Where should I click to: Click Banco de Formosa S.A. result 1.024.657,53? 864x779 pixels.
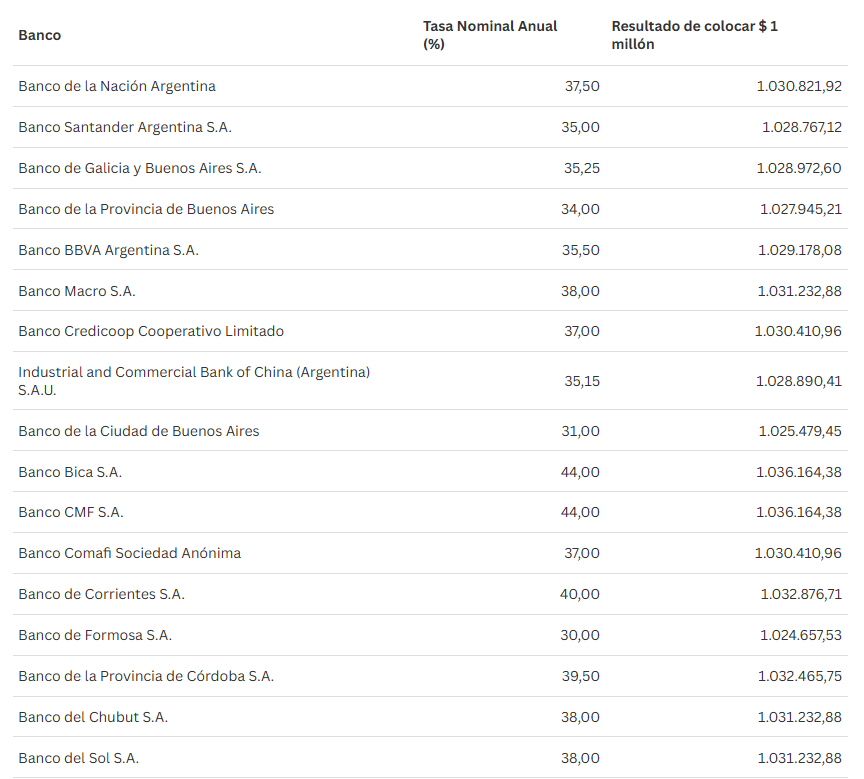pos(800,635)
